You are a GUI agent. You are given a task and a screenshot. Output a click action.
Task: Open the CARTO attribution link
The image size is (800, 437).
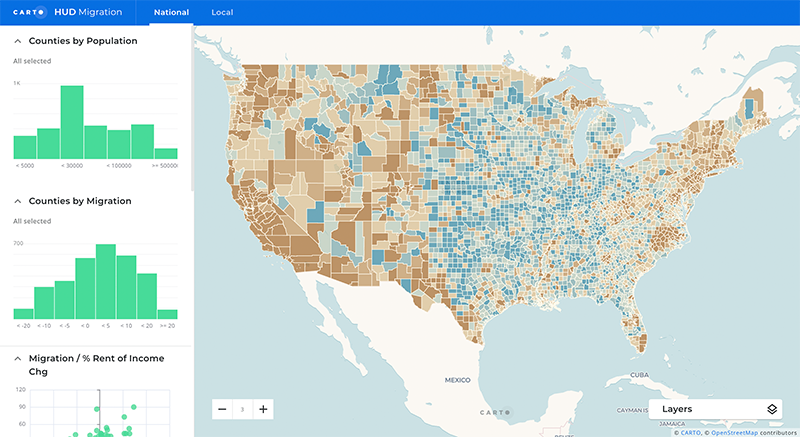[x=691, y=432]
